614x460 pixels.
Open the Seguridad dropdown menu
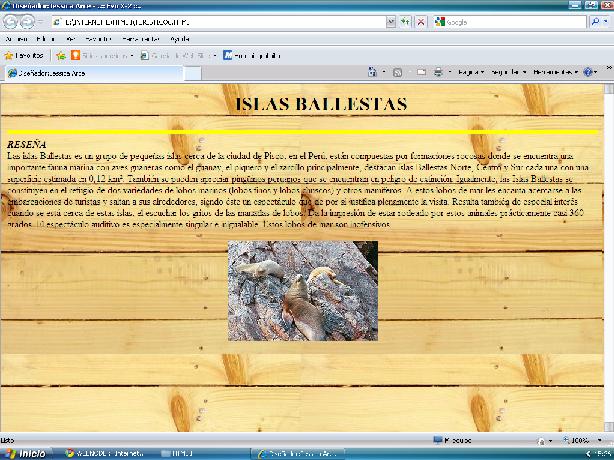click(509, 72)
